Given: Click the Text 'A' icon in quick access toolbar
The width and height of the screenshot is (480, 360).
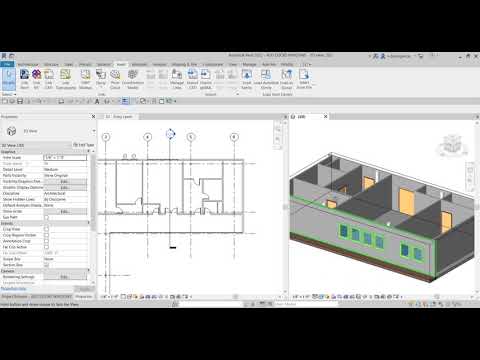Looking at the screenshot, I should click(x=97, y=101).
